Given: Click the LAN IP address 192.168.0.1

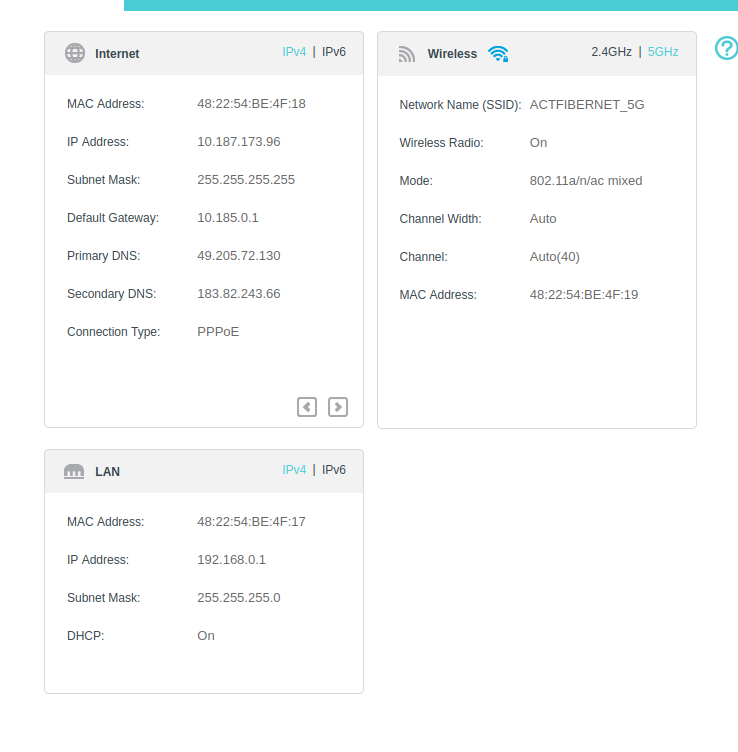Looking at the screenshot, I should [x=231, y=560].
